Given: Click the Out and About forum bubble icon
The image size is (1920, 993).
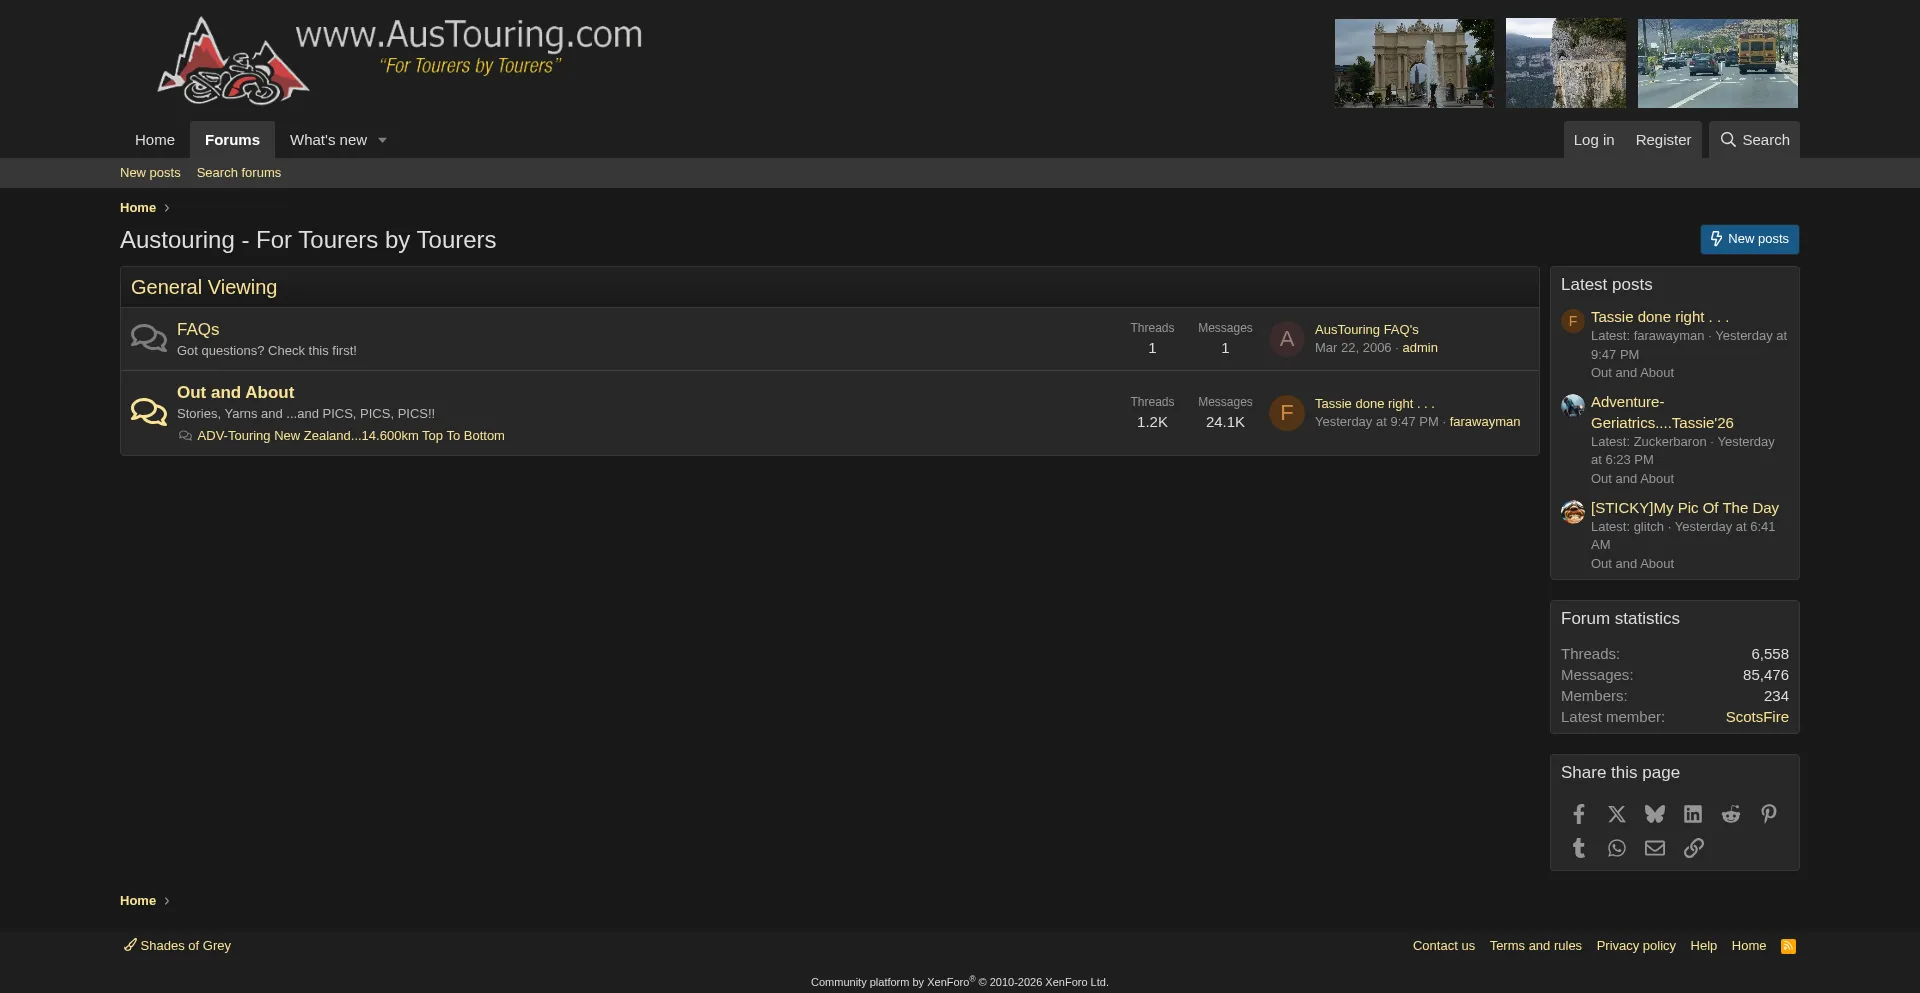Looking at the screenshot, I should click(x=149, y=412).
